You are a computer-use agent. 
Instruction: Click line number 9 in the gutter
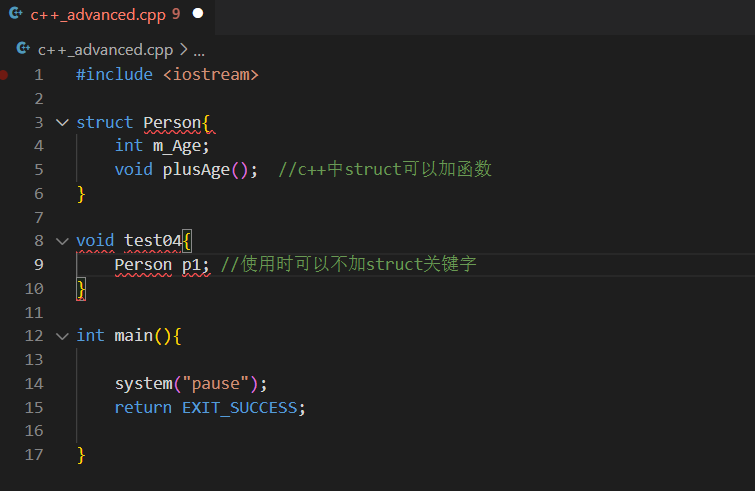point(38,265)
